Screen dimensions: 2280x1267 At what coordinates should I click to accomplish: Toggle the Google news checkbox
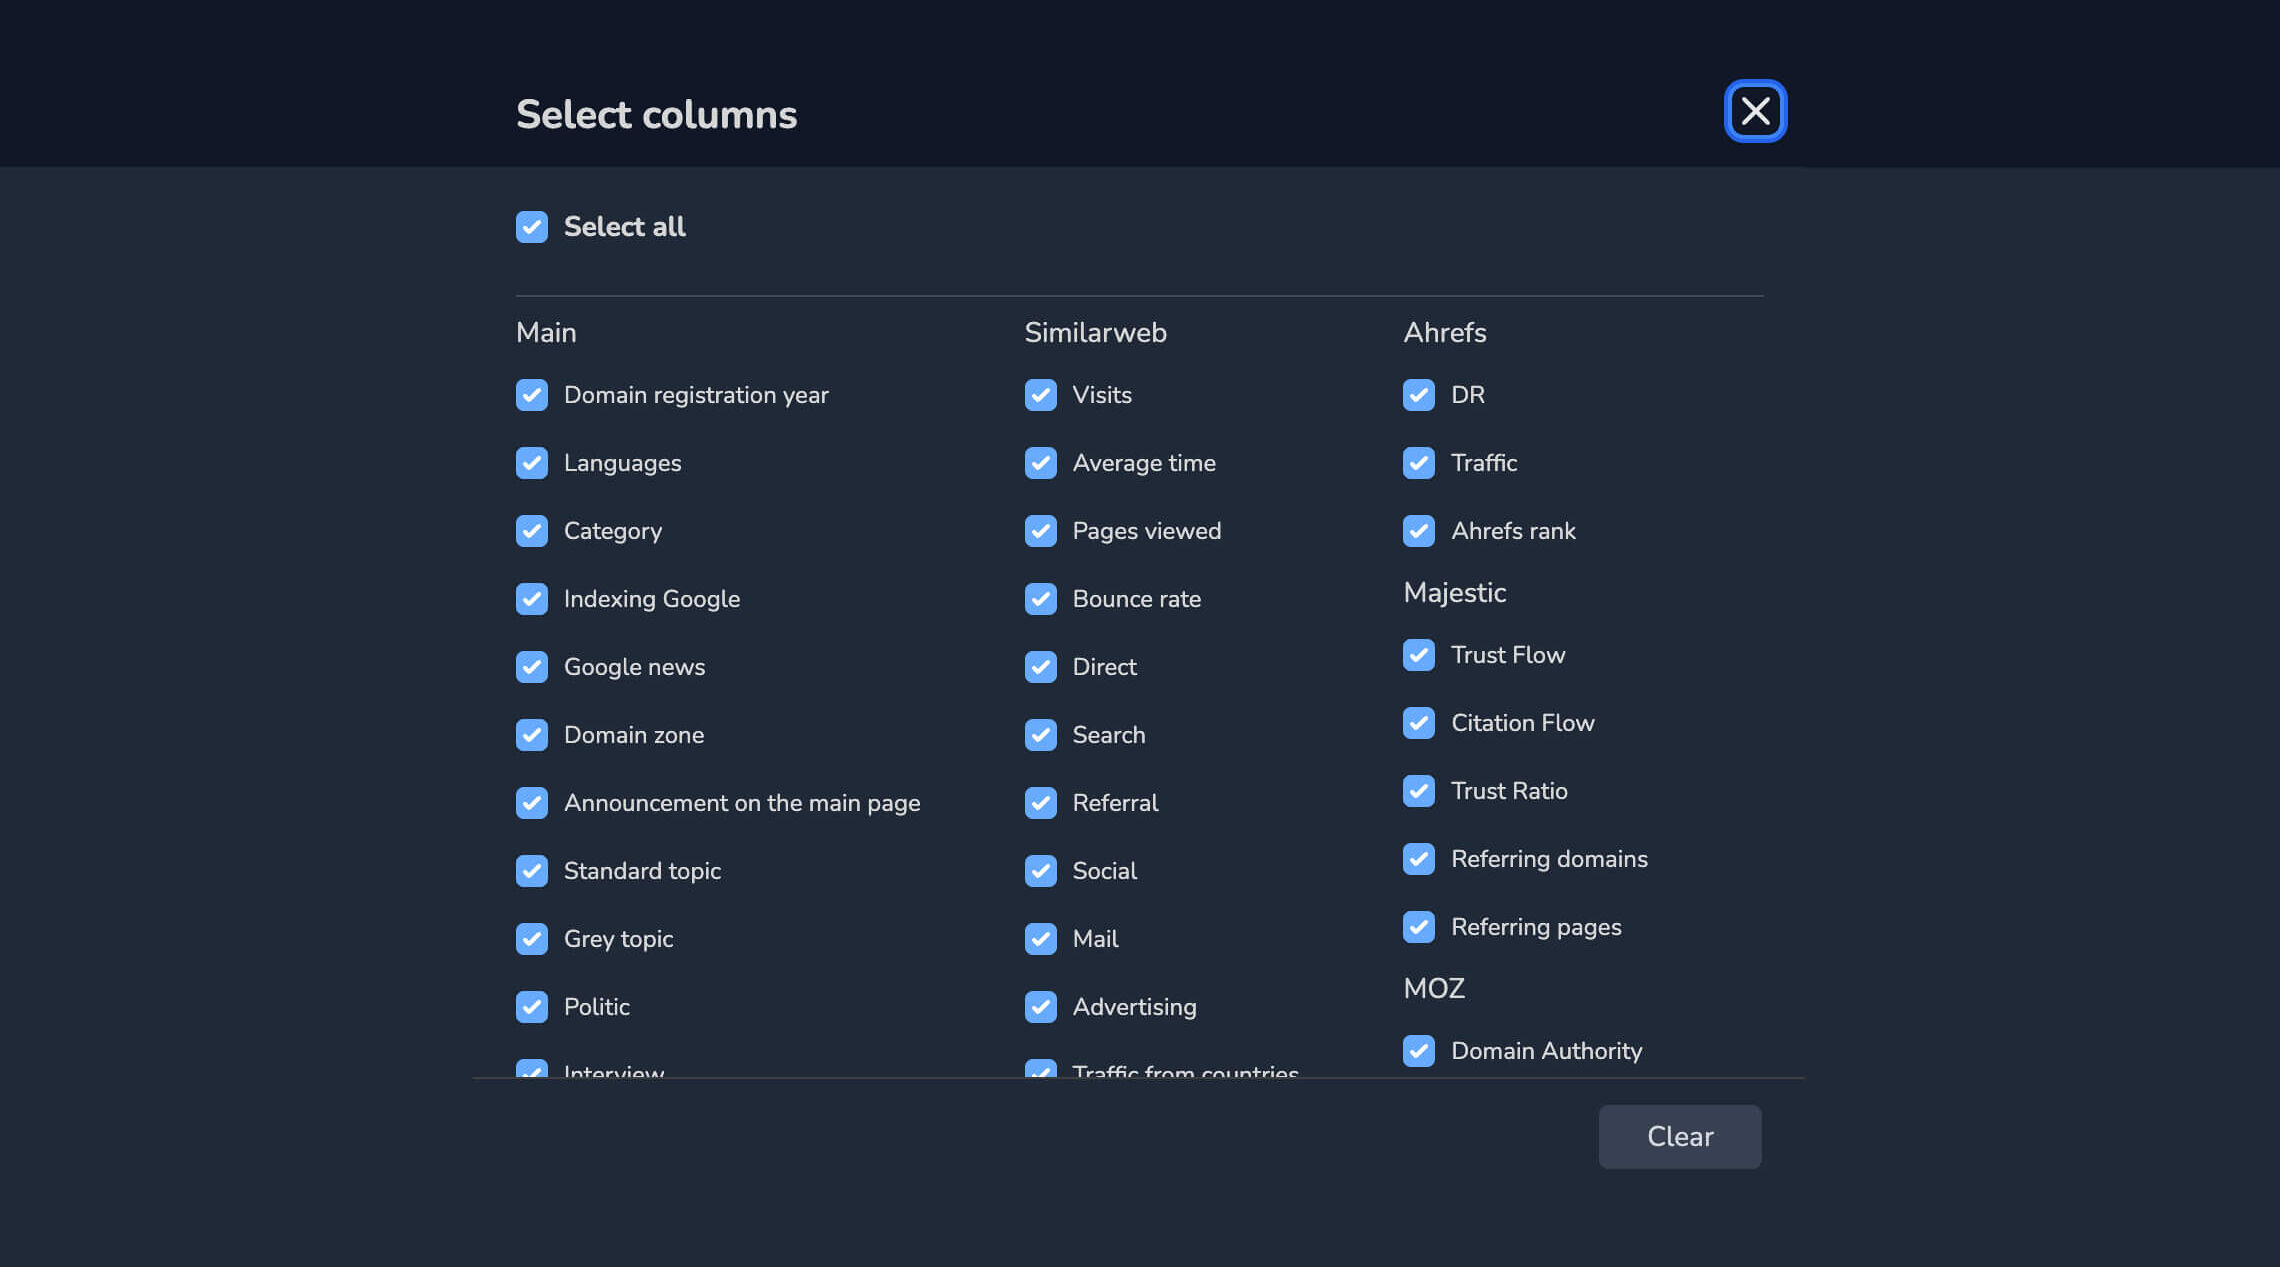coord(532,667)
